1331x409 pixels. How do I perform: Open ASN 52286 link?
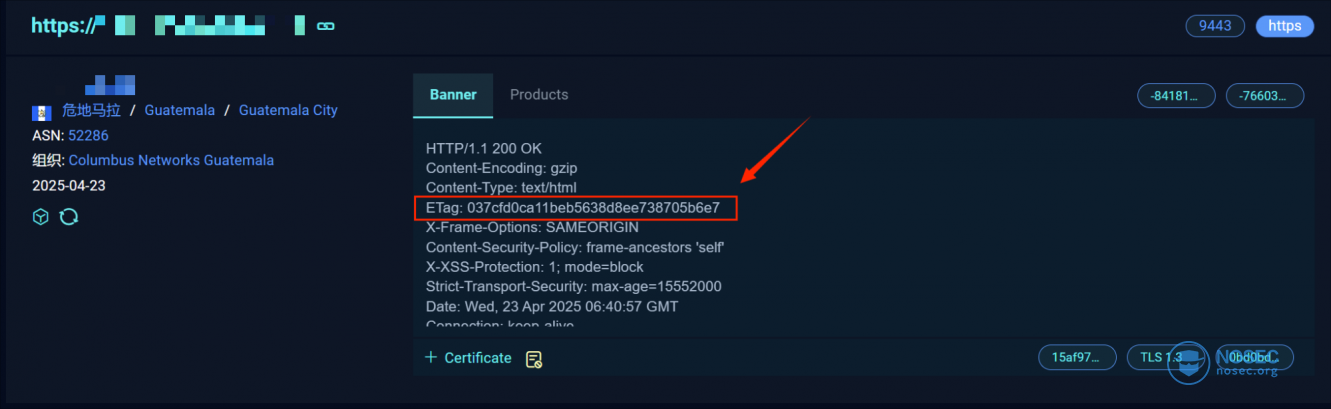[88, 135]
